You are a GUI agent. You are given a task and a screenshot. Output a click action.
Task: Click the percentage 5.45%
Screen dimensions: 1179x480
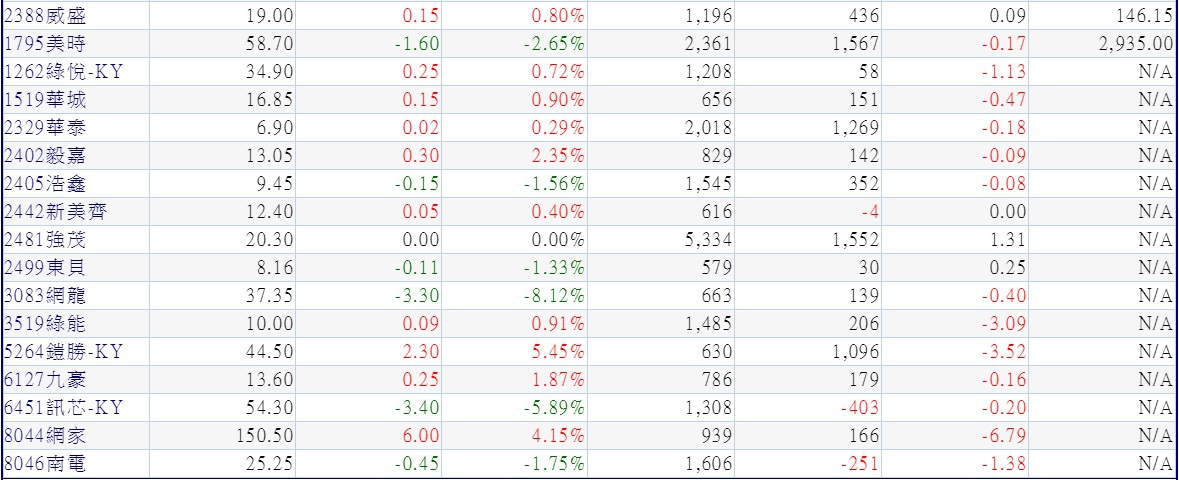[x=558, y=352]
